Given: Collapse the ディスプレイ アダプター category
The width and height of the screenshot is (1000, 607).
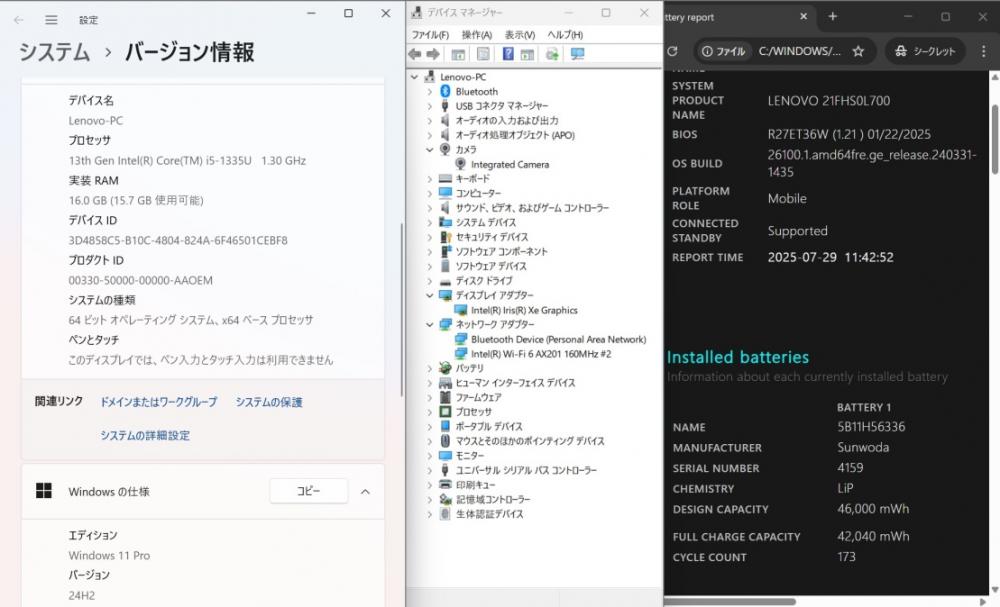Looking at the screenshot, I should 430,295.
